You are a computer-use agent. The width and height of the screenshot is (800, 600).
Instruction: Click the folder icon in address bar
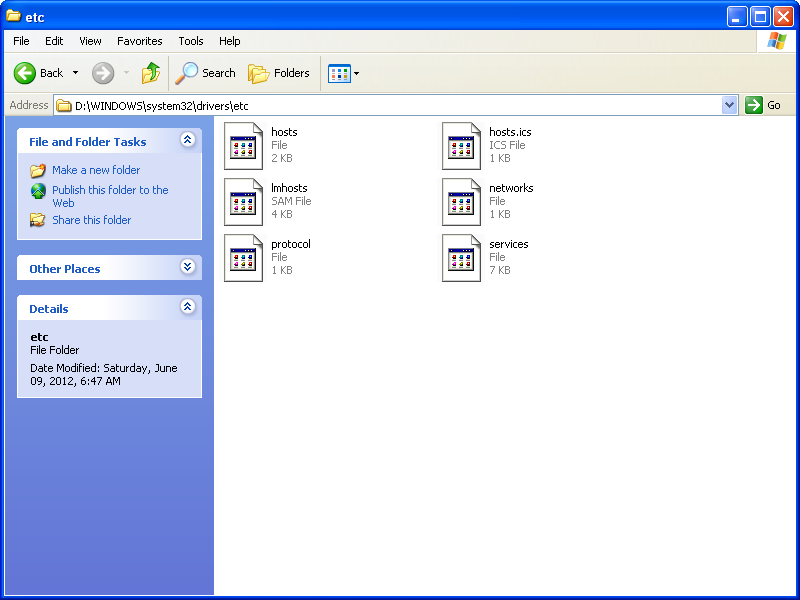click(x=63, y=106)
